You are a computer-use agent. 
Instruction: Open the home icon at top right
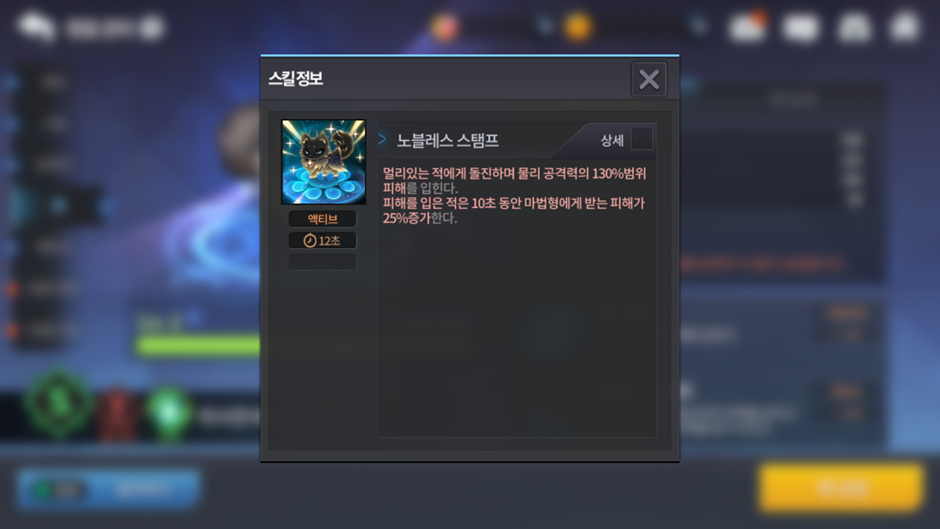(905, 27)
